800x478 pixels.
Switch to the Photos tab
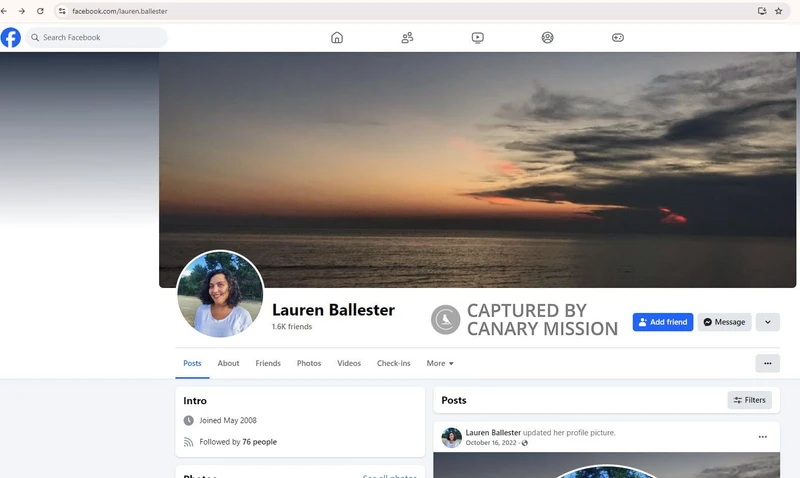309,363
